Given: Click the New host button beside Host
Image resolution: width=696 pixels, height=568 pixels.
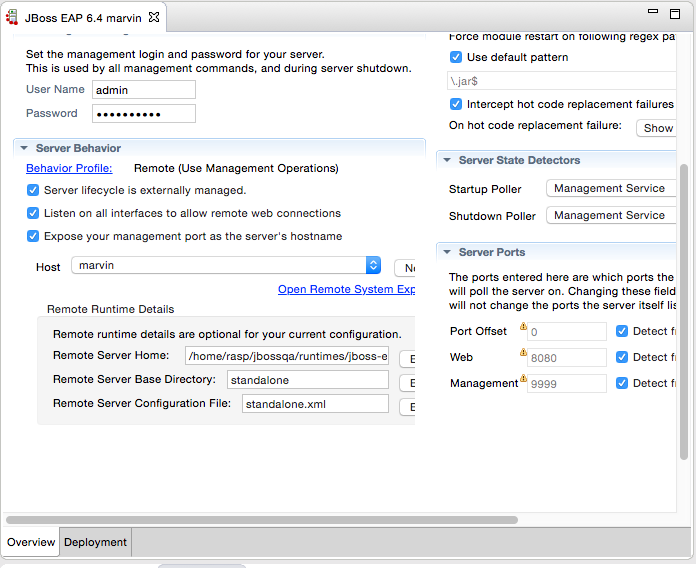Looking at the screenshot, I should 405,268.
